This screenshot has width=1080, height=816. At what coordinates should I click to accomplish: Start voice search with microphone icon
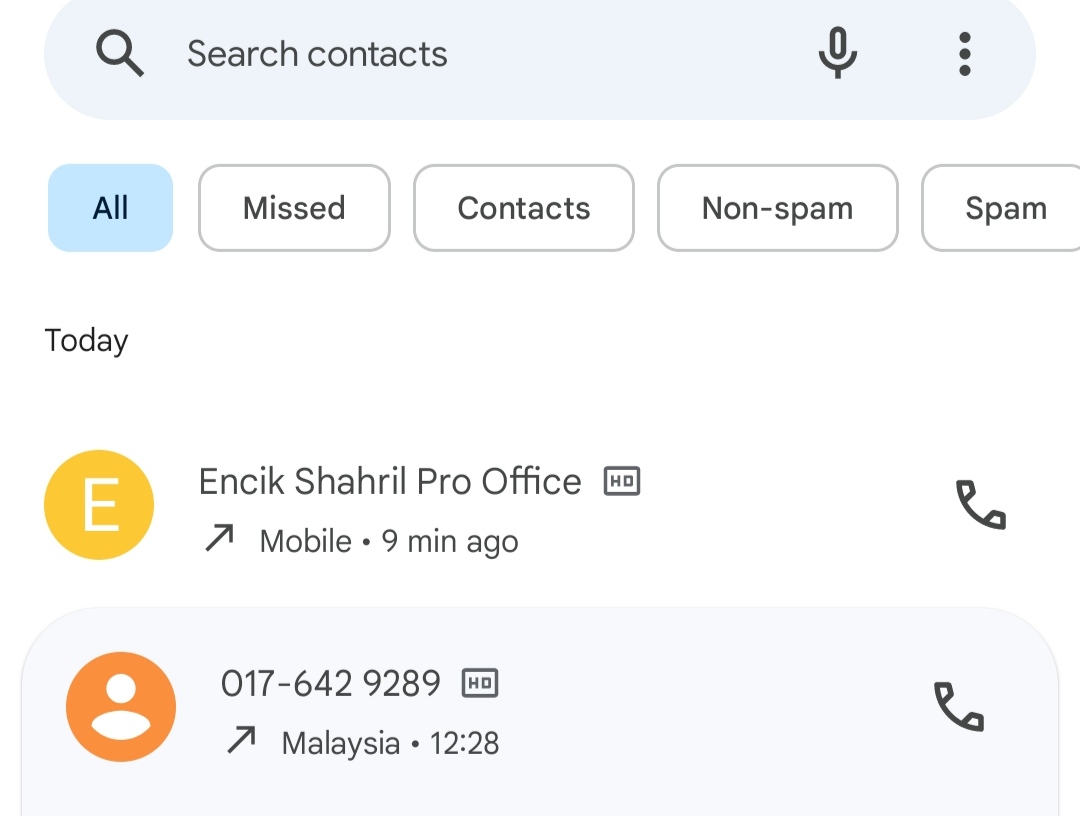tap(836, 53)
